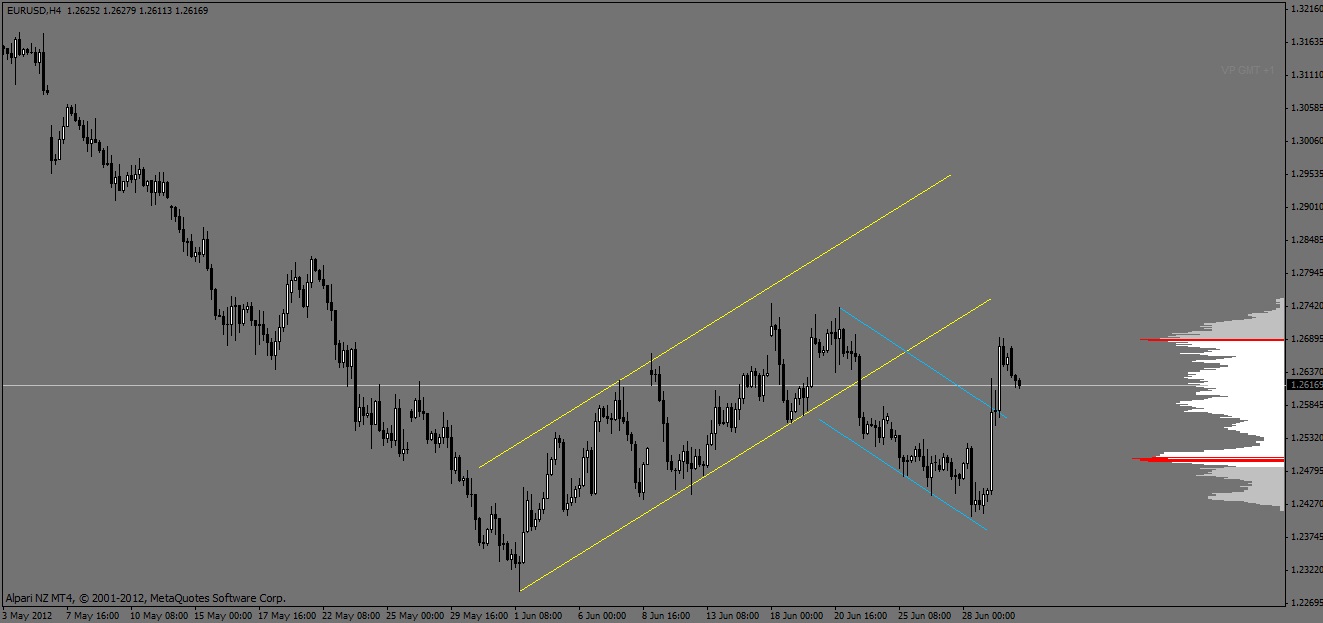Viewport: 1323px width, 623px height.
Task: Click the 3 May 2012 date label
Action: coord(26,615)
